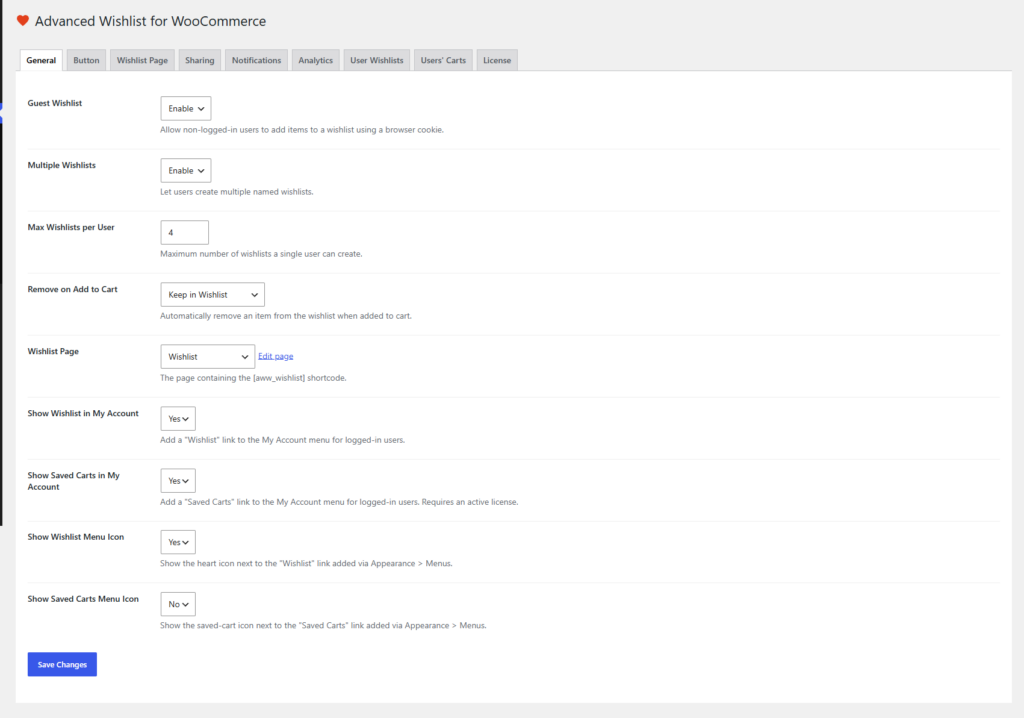Click the Max Wishlists per User field
Viewport: 1024px width, 718px height.
(184, 233)
